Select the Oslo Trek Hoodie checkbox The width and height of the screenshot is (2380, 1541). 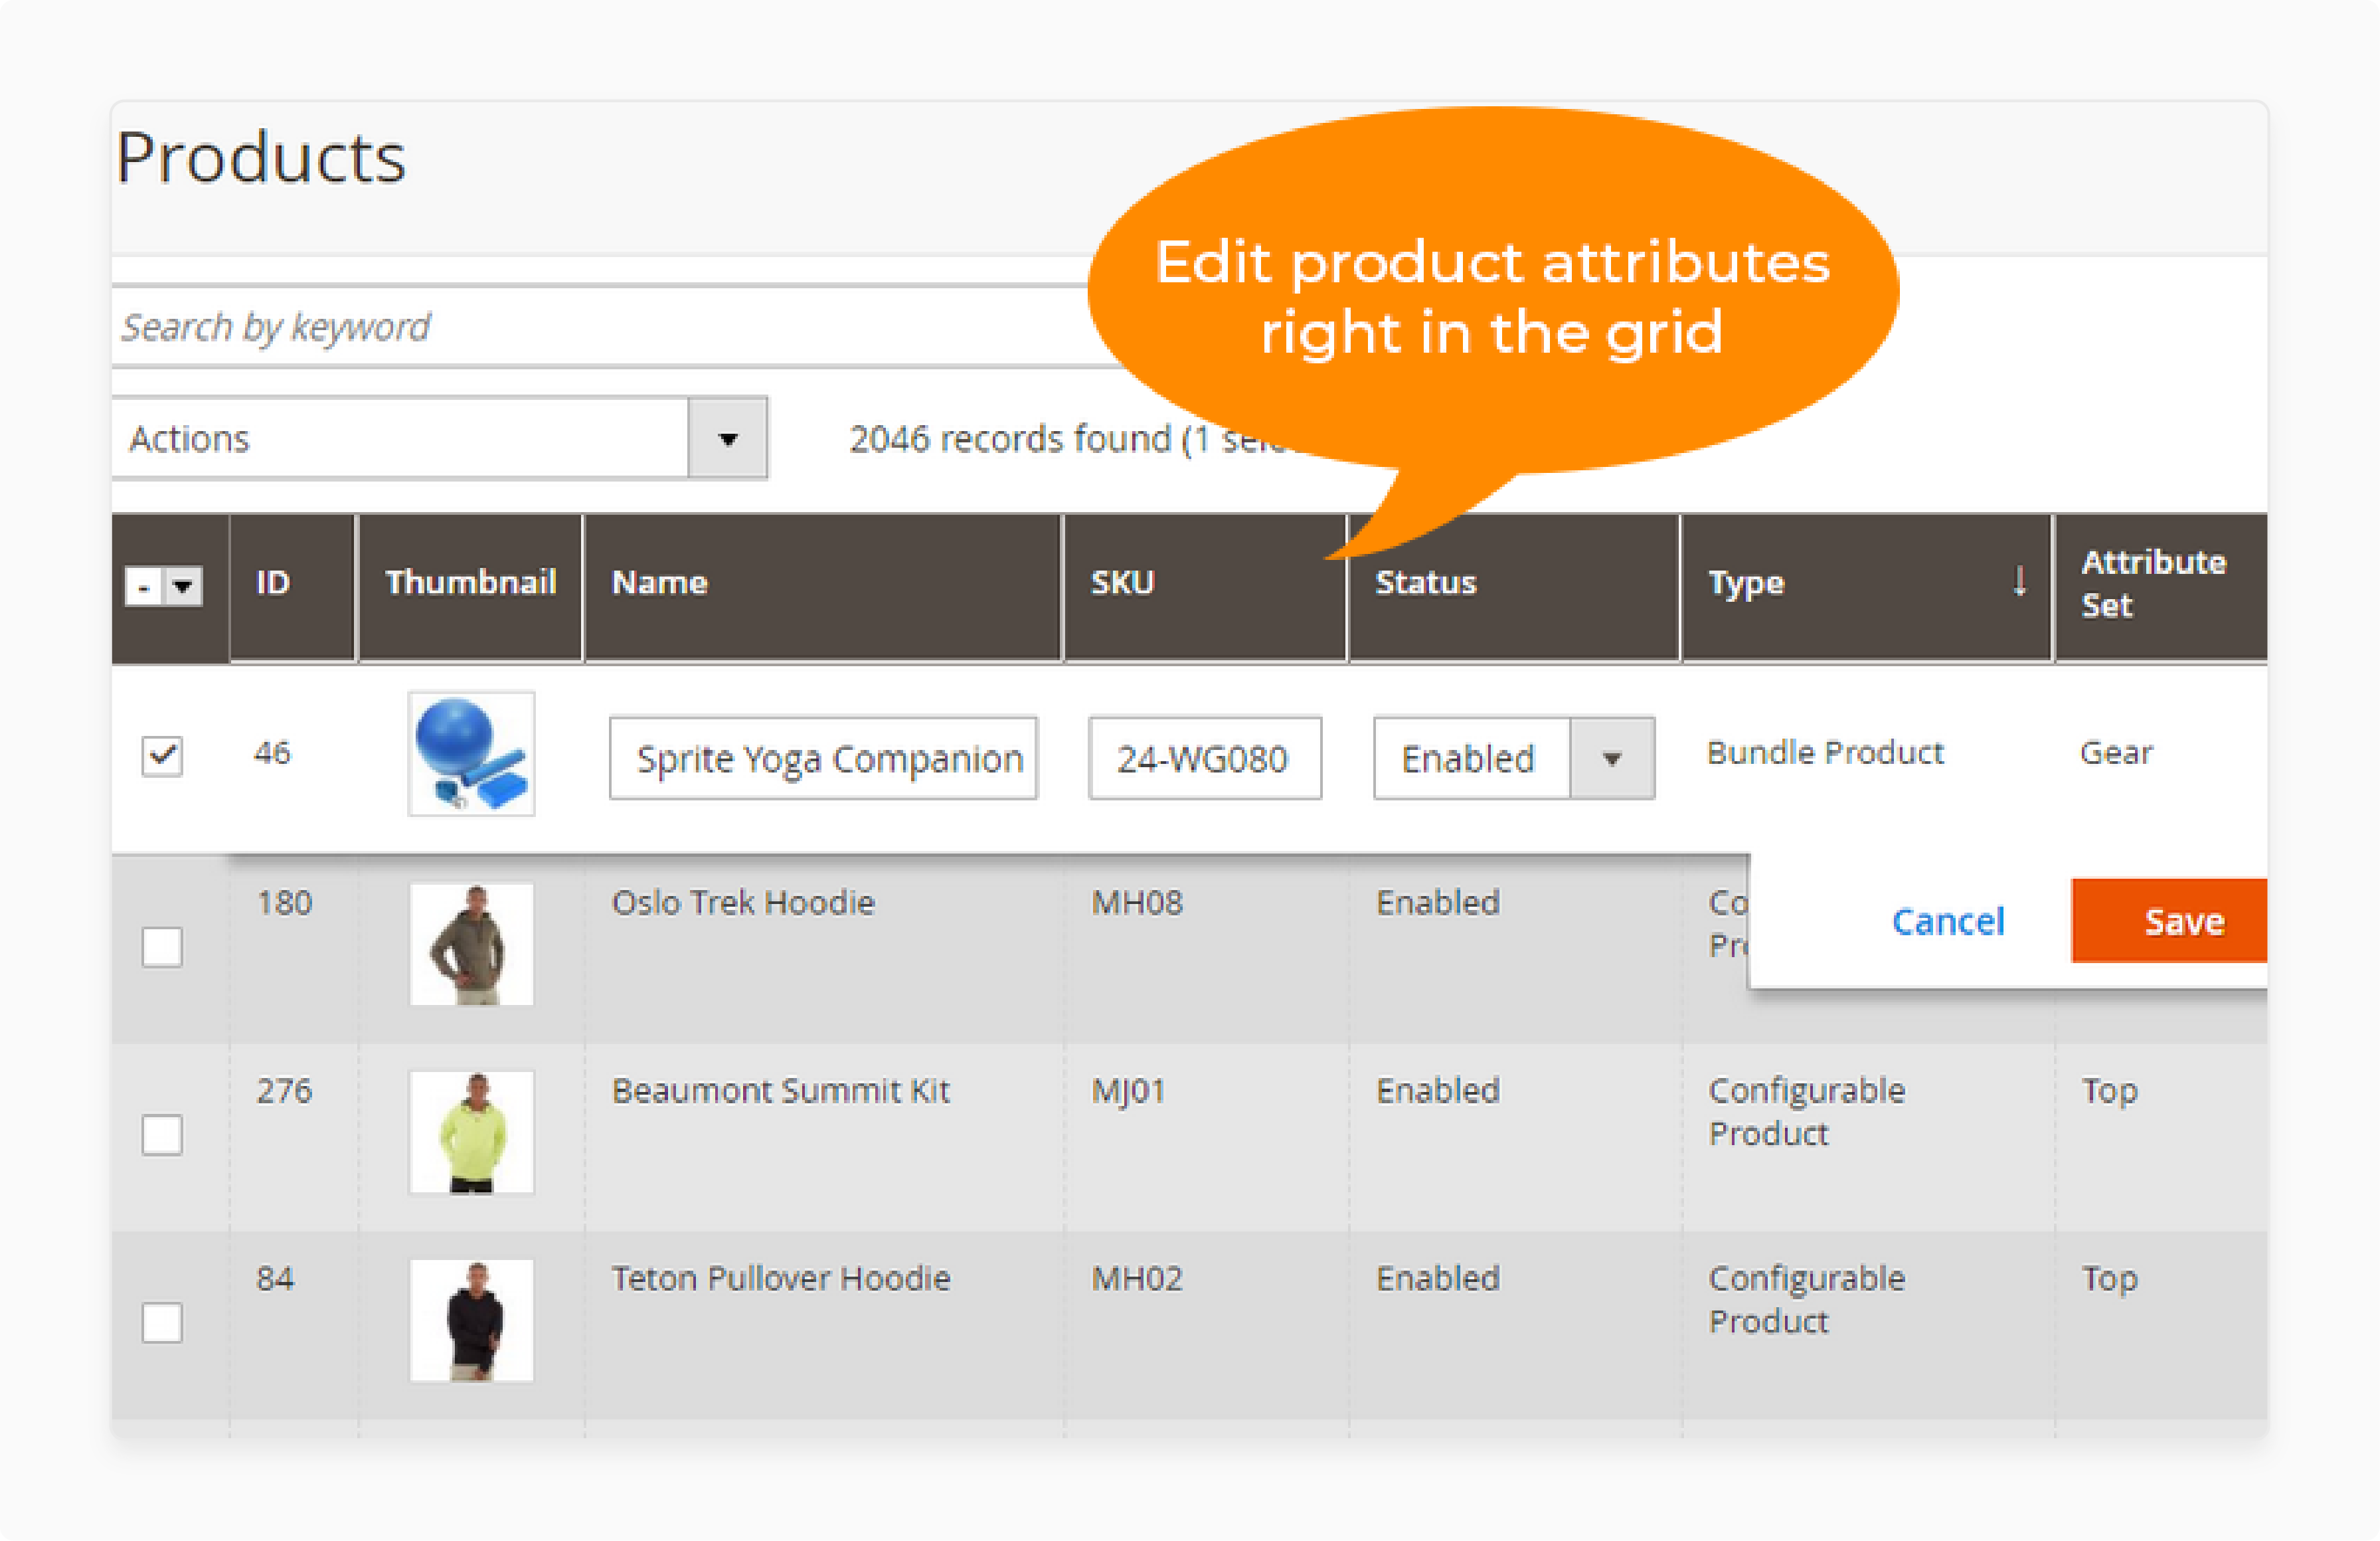(162, 947)
